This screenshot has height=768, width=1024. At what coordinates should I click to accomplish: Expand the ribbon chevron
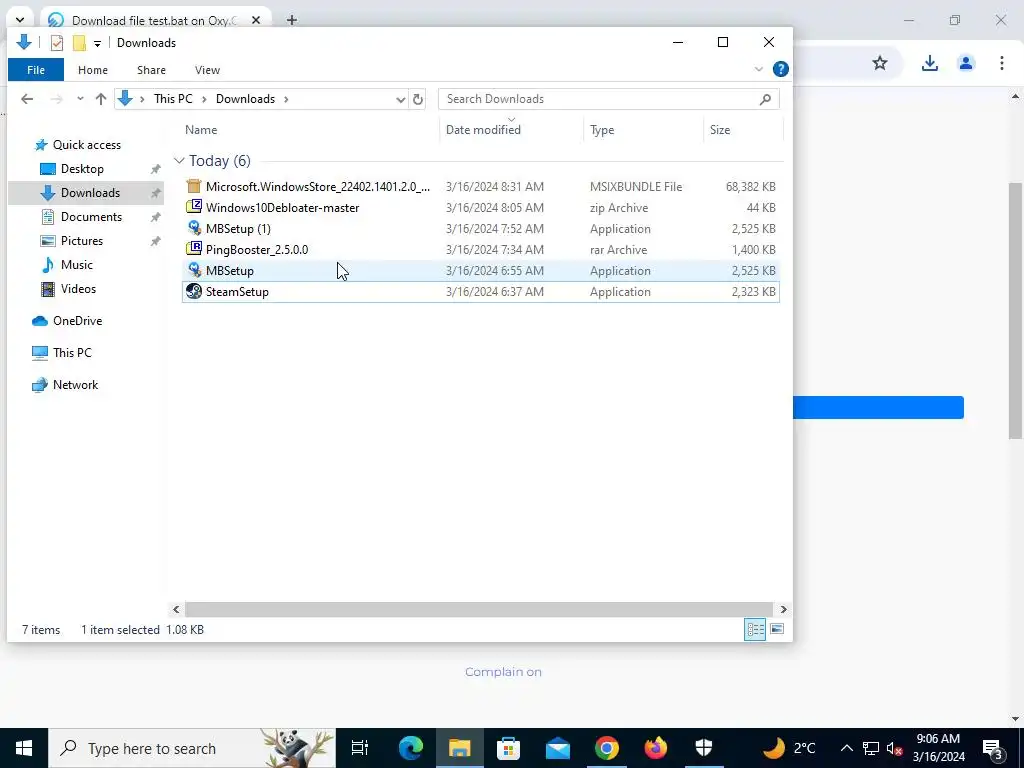point(758,69)
